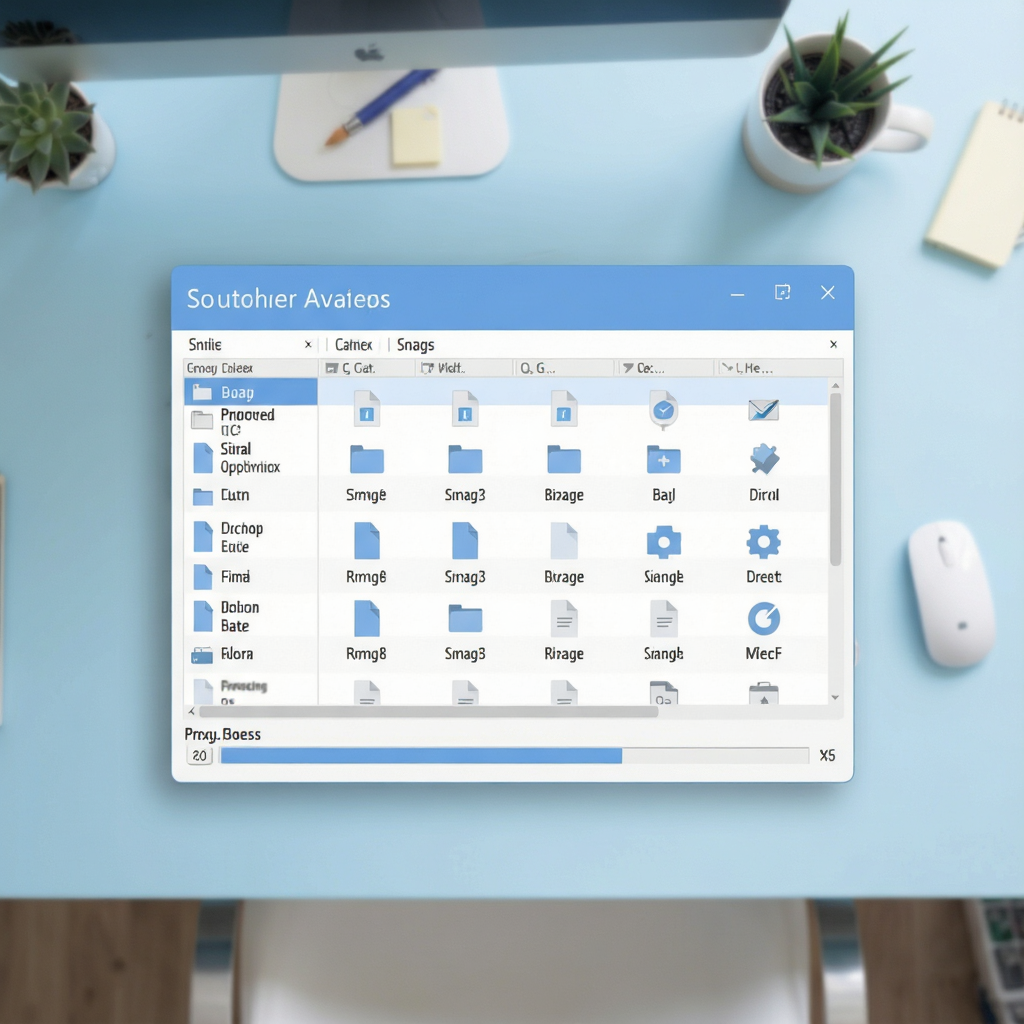
Task: Click the "20" box beside the progress bar
Action: click(199, 756)
